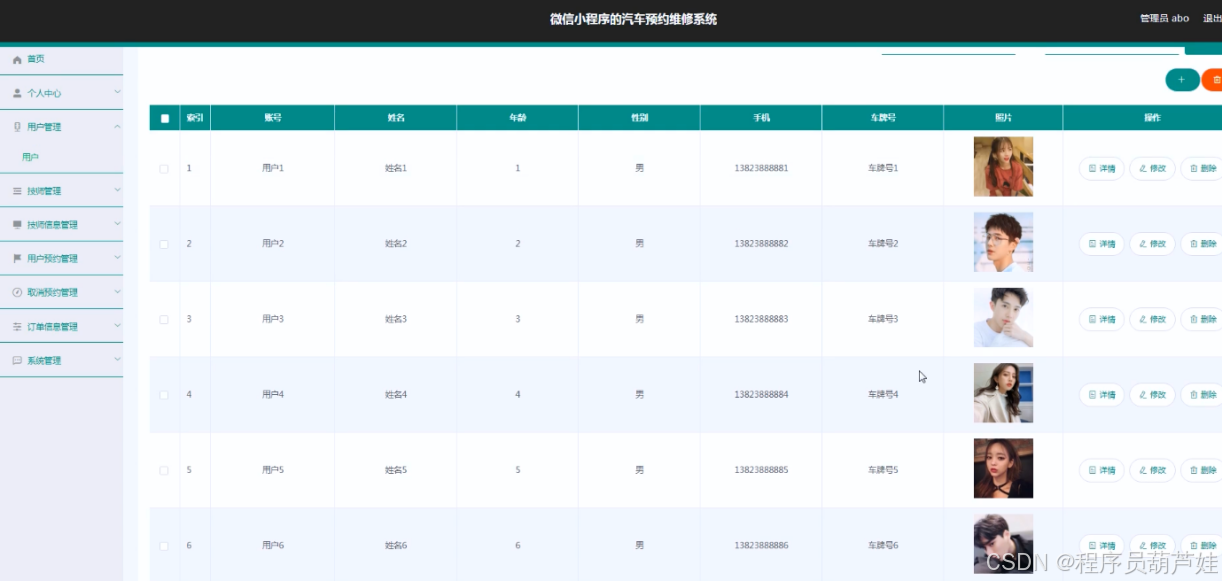
Task: Click the orange trash batch-delete button
Action: coord(1212,80)
